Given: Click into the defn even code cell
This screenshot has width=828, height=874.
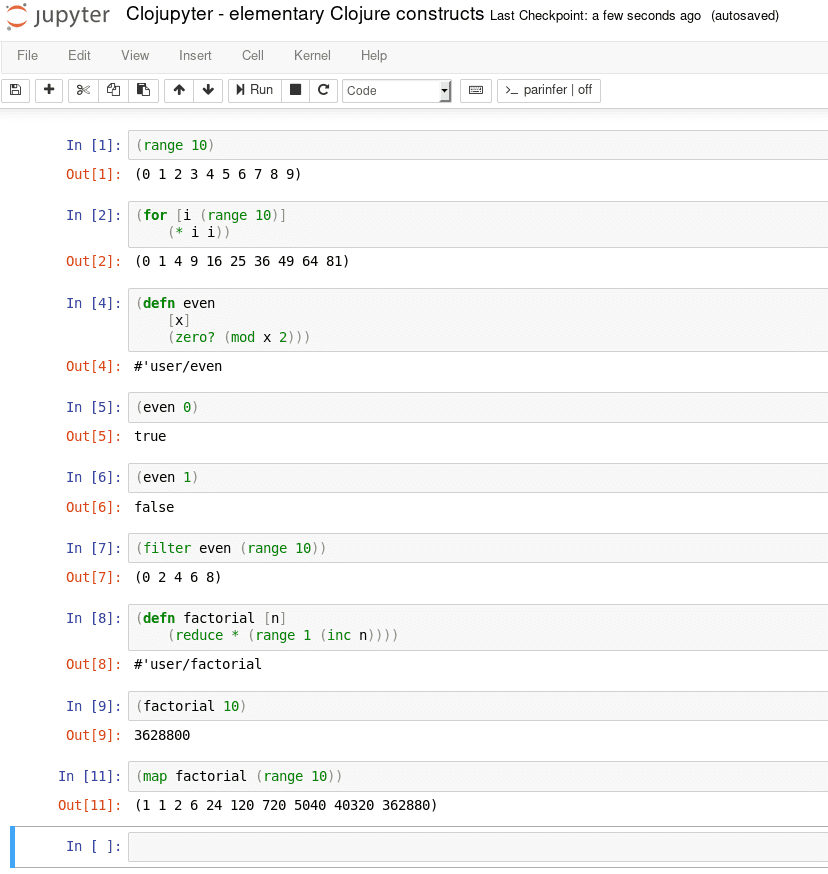Looking at the screenshot, I should pyautogui.click(x=478, y=320).
